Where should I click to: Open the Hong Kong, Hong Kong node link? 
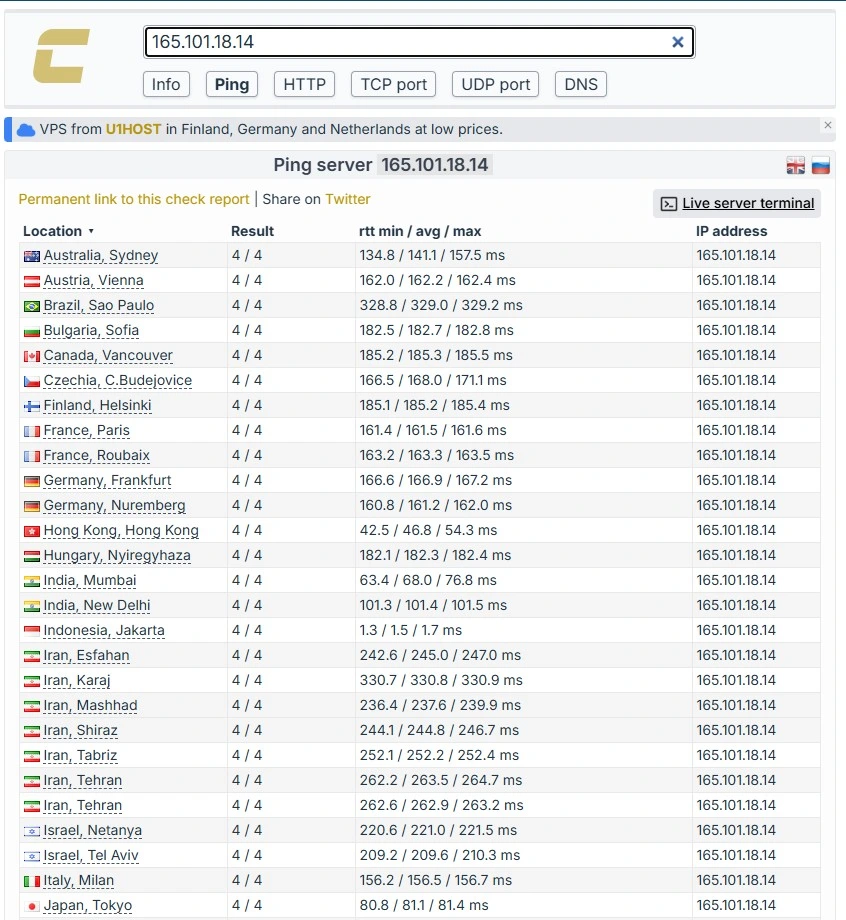pos(121,530)
